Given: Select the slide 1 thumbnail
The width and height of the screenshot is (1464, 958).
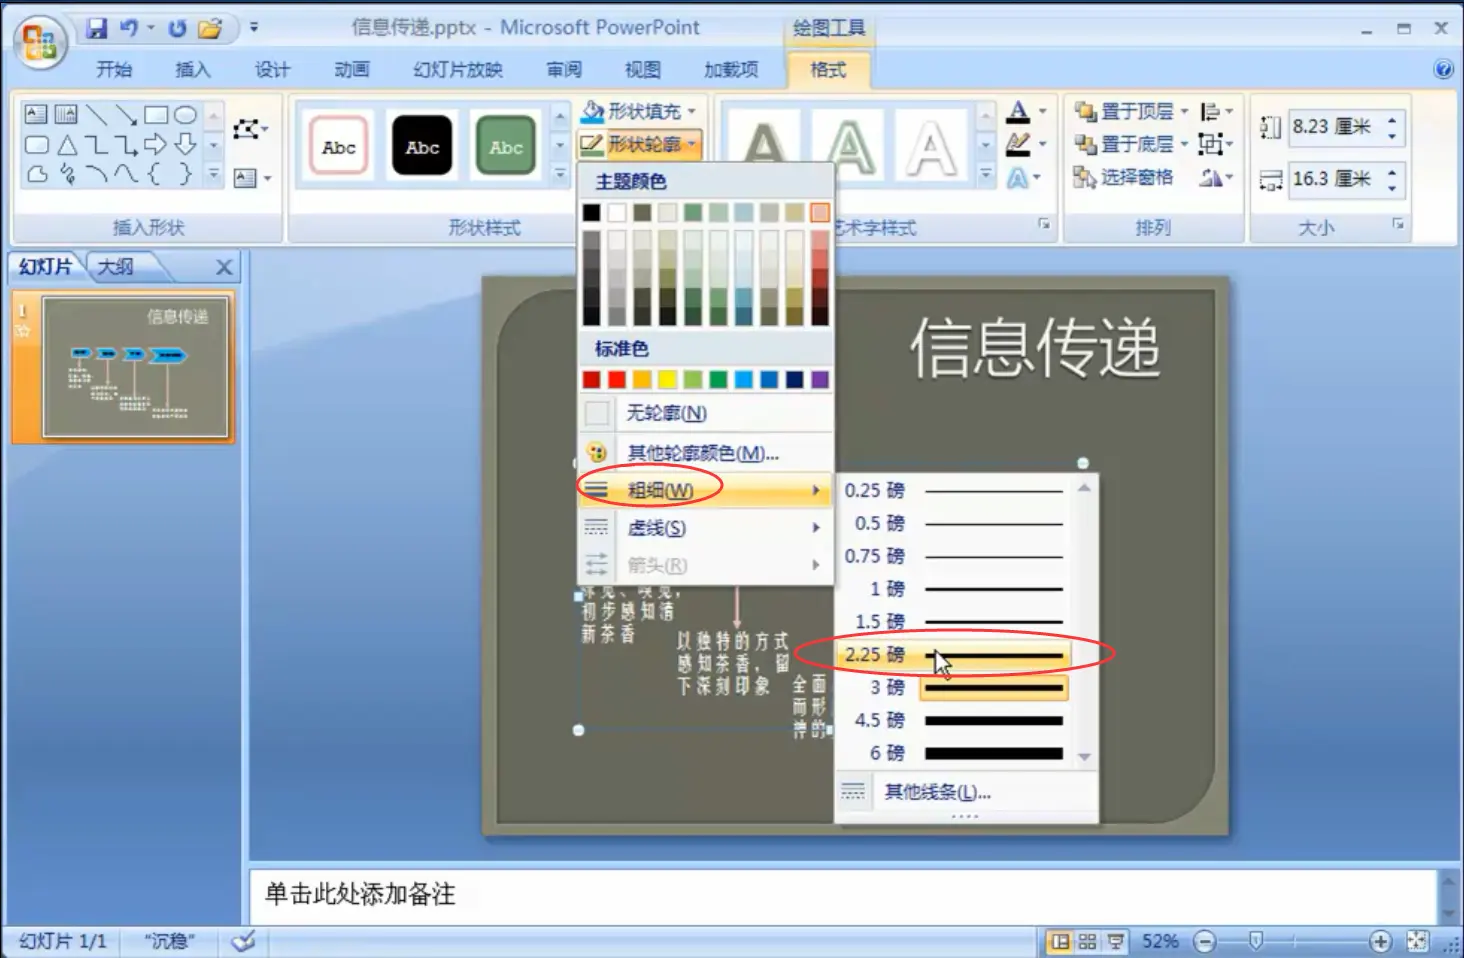Looking at the screenshot, I should pyautogui.click(x=135, y=367).
